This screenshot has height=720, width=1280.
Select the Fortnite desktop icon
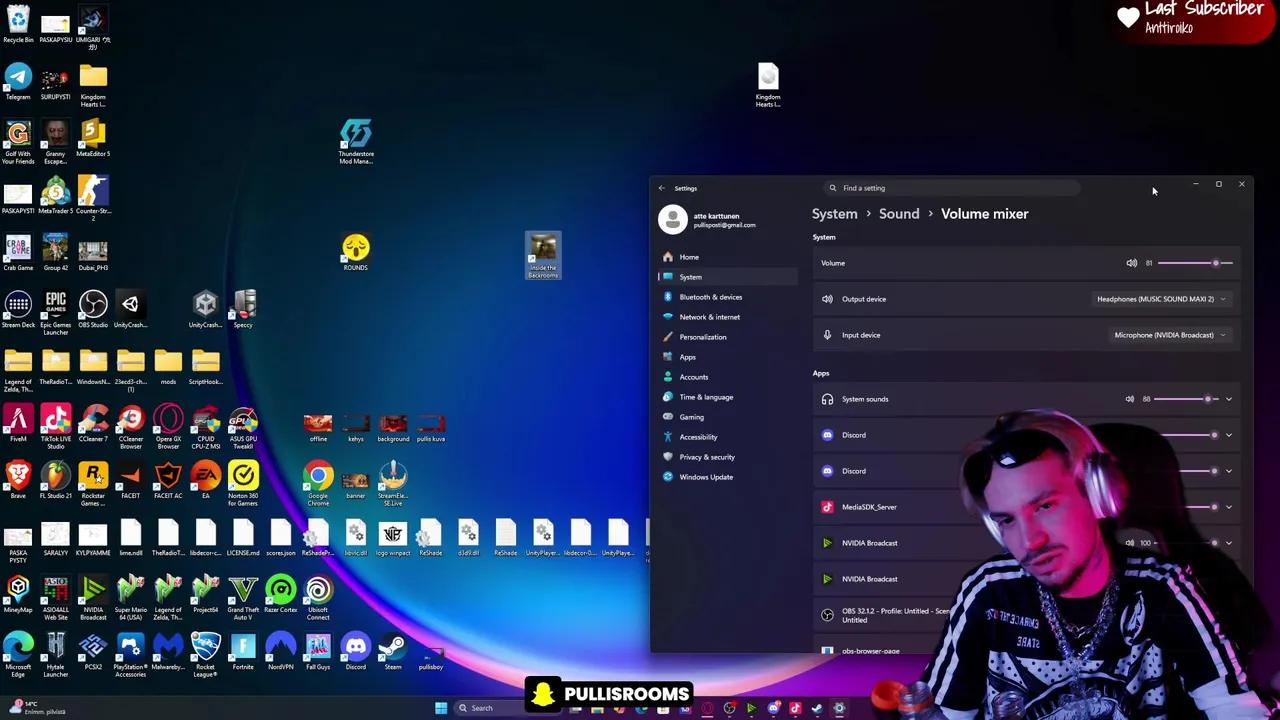243,652
